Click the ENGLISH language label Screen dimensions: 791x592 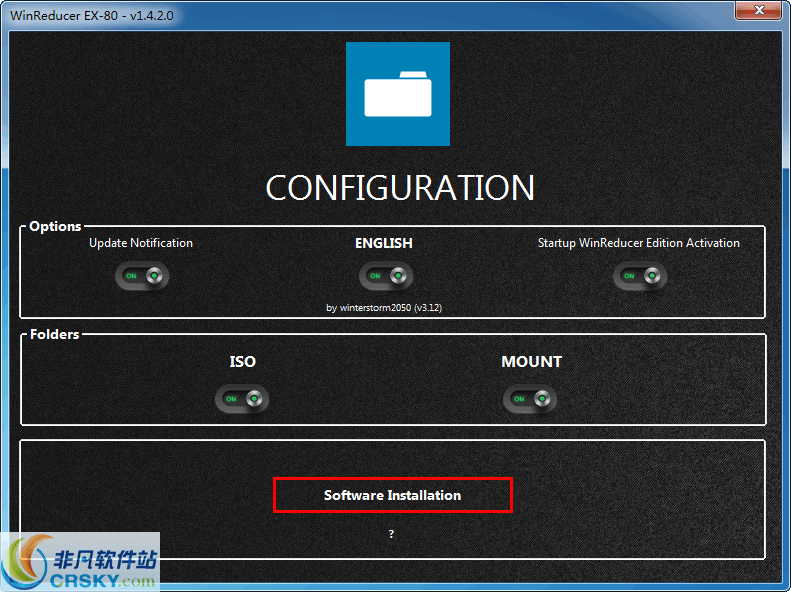(383, 243)
